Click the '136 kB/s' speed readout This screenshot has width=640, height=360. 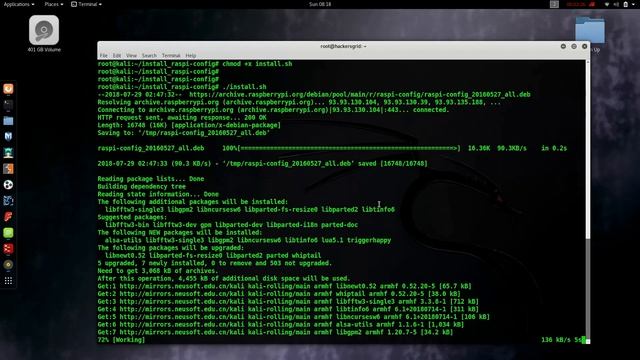point(556,340)
